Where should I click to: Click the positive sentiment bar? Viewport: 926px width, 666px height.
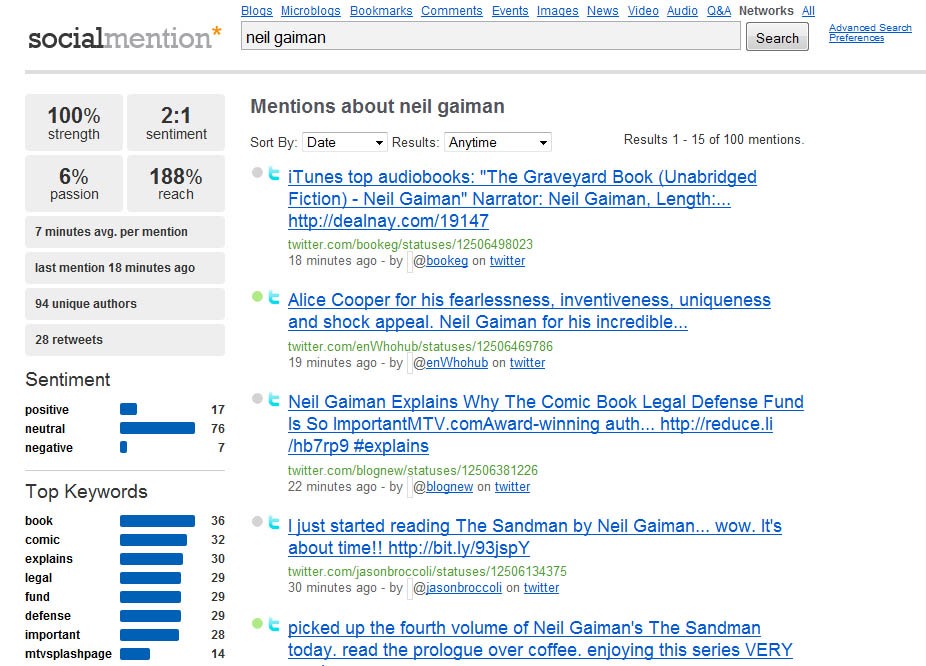point(128,409)
